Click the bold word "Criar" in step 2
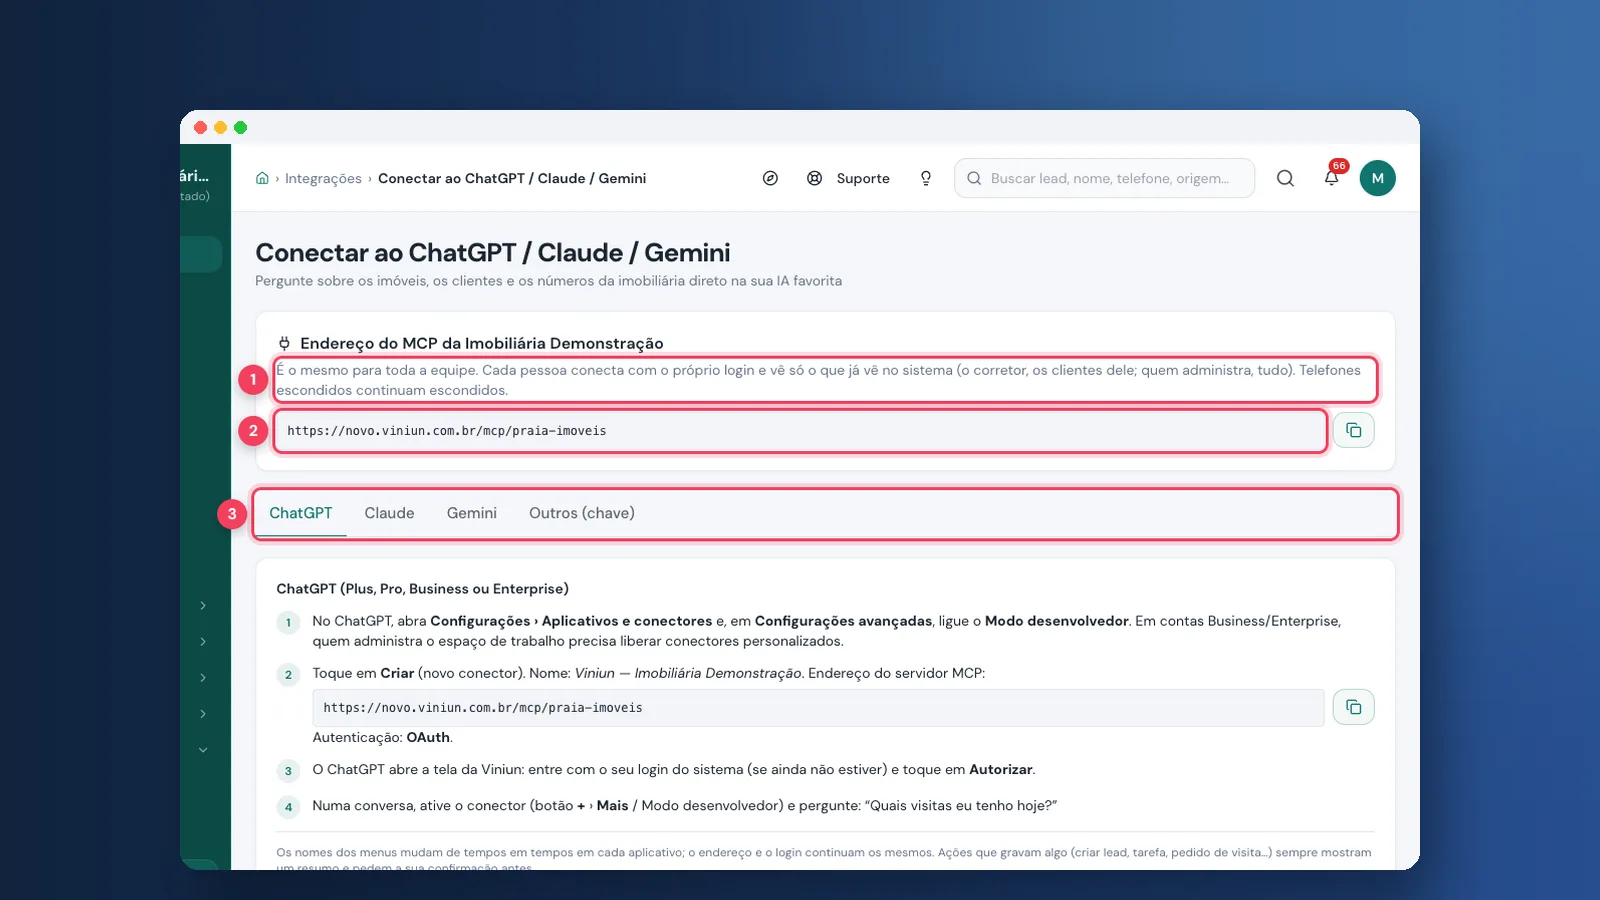Viewport: 1600px width, 900px height. click(x=397, y=673)
